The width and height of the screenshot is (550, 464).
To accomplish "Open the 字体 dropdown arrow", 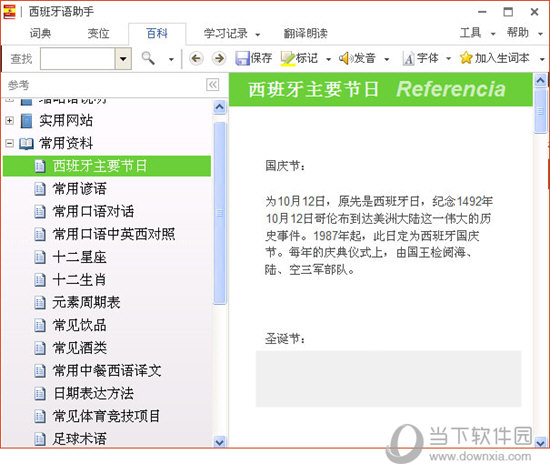I will coord(448,59).
